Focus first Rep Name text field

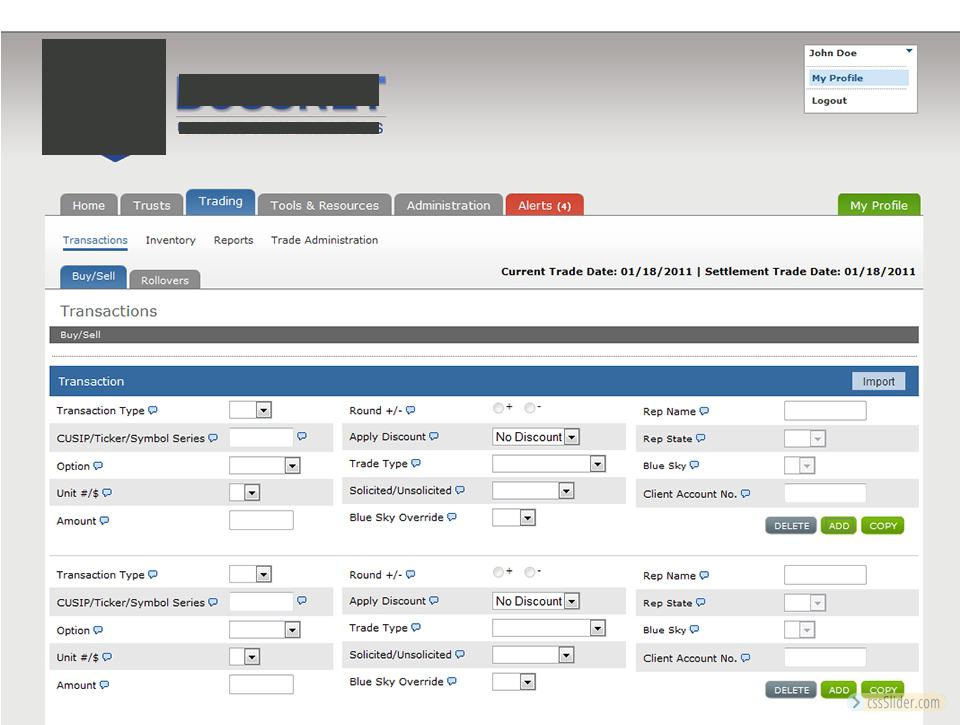(825, 411)
